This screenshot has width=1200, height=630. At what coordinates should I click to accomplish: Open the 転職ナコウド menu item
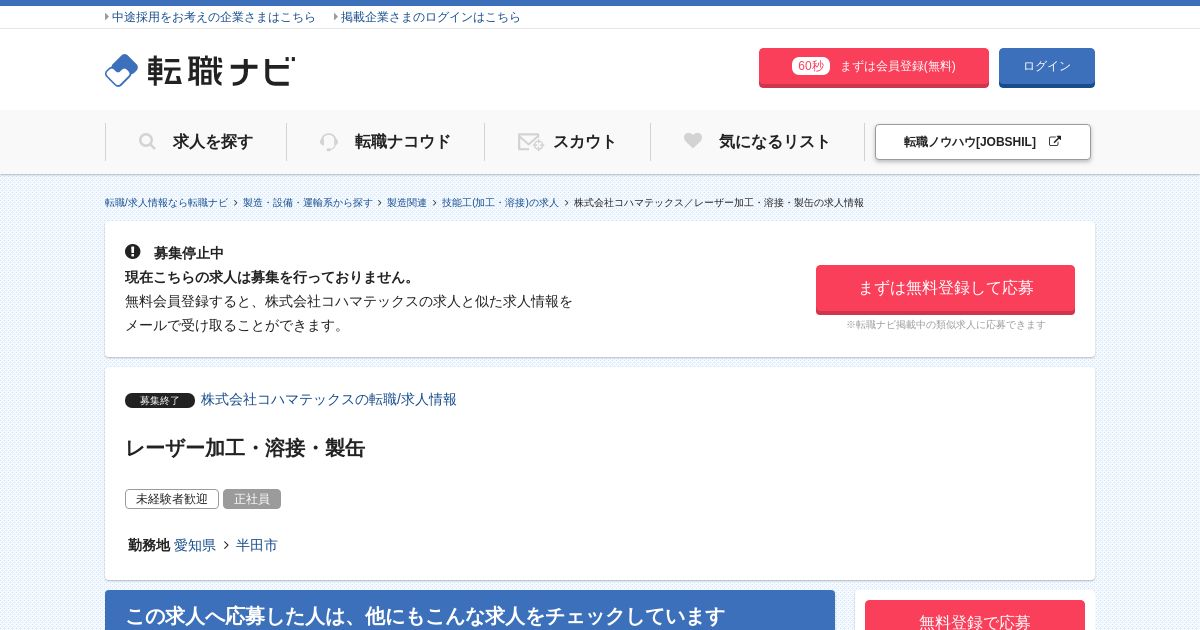click(385, 142)
